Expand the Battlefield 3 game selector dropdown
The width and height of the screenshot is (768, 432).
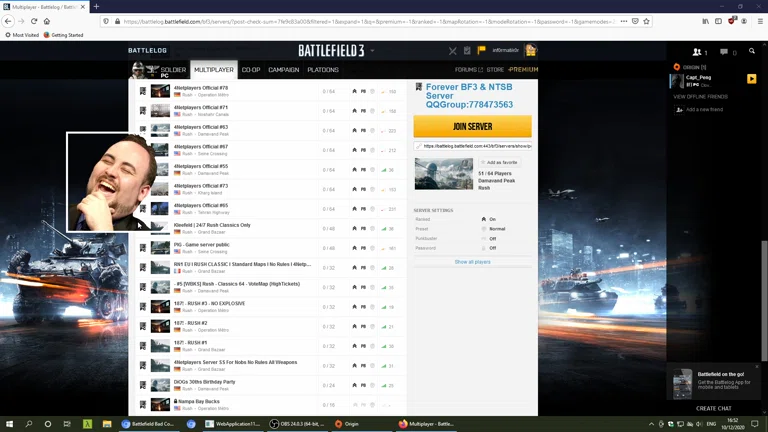point(372,50)
